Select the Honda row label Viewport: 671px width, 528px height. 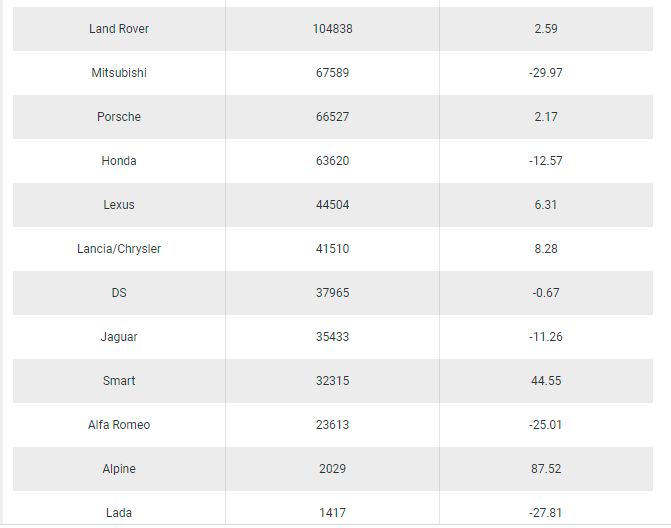(x=119, y=161)
